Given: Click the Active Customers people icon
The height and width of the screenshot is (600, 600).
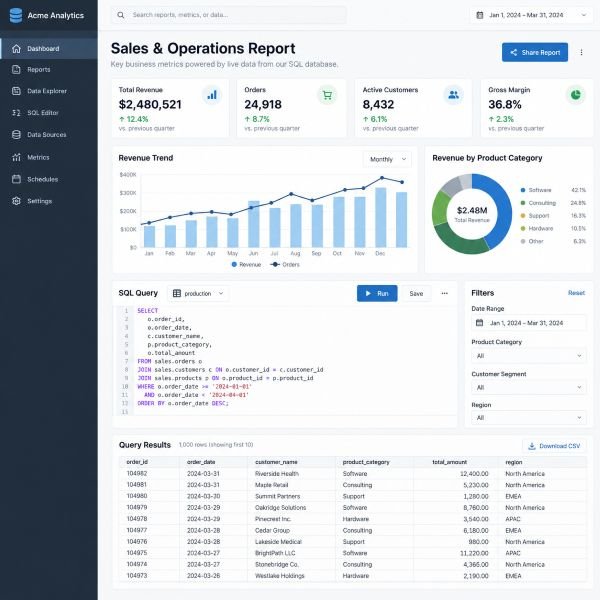Looking at the screenshot, I should pyautogui.click(x=453, y=95).
